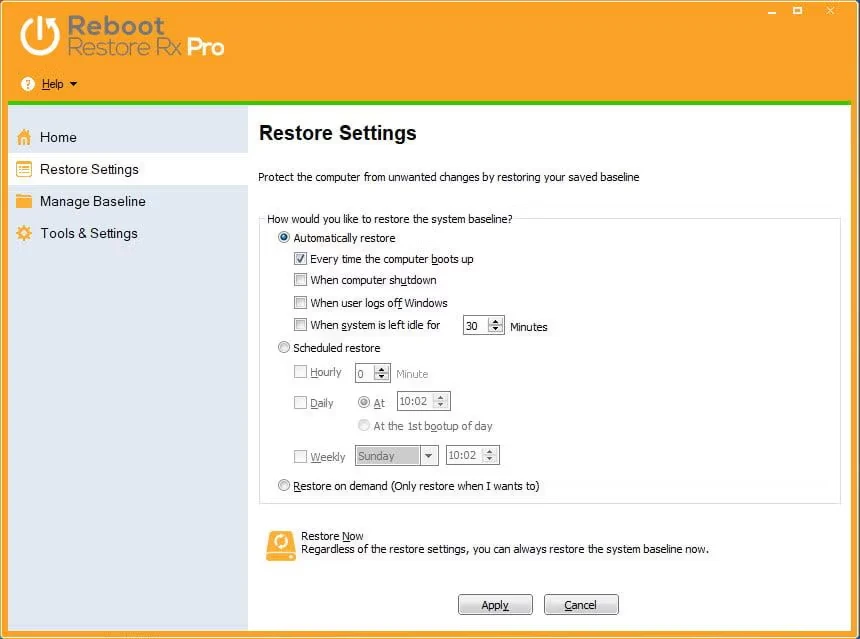Increase the idle minutes spinner value

pyautogui.click(x=496, y=321)
